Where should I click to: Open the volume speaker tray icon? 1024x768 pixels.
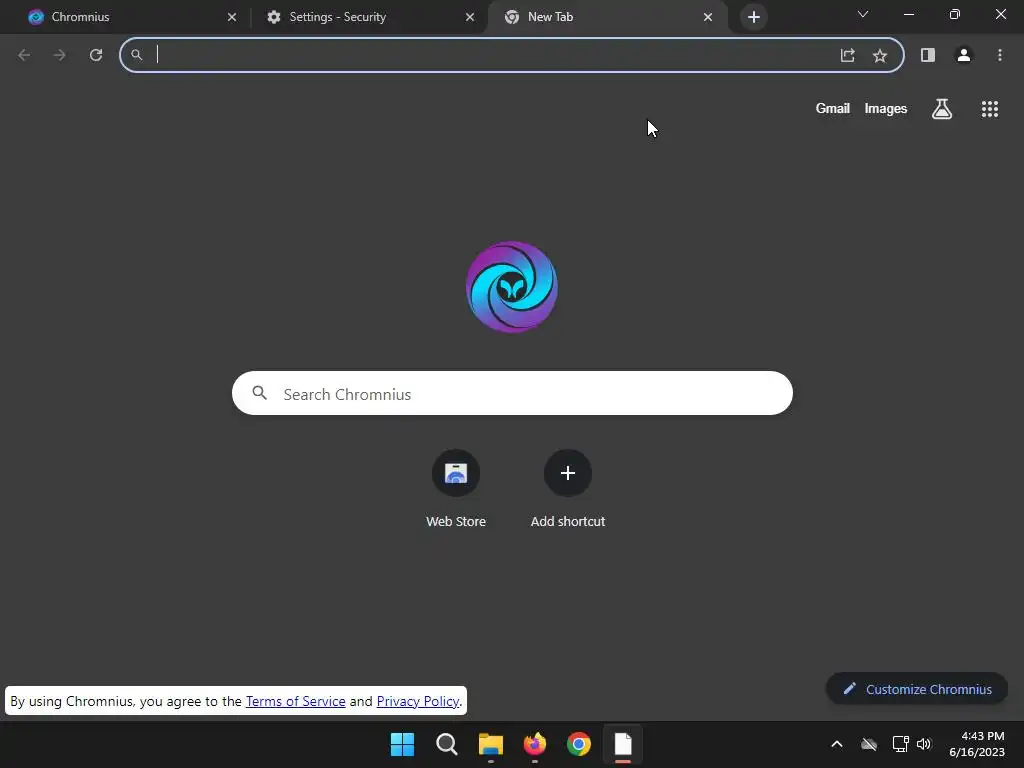point(924,744)
